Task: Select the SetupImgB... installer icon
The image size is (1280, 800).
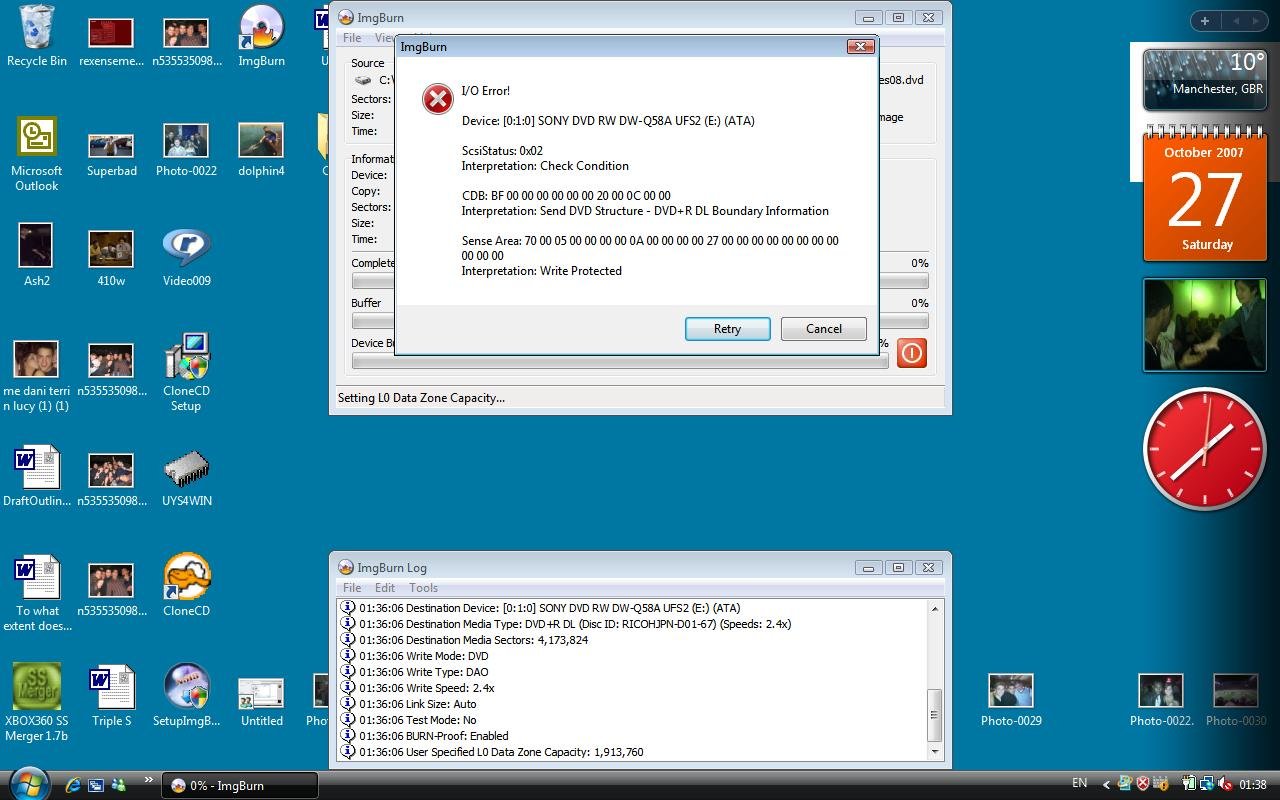Action: click(x=186, y=695)
